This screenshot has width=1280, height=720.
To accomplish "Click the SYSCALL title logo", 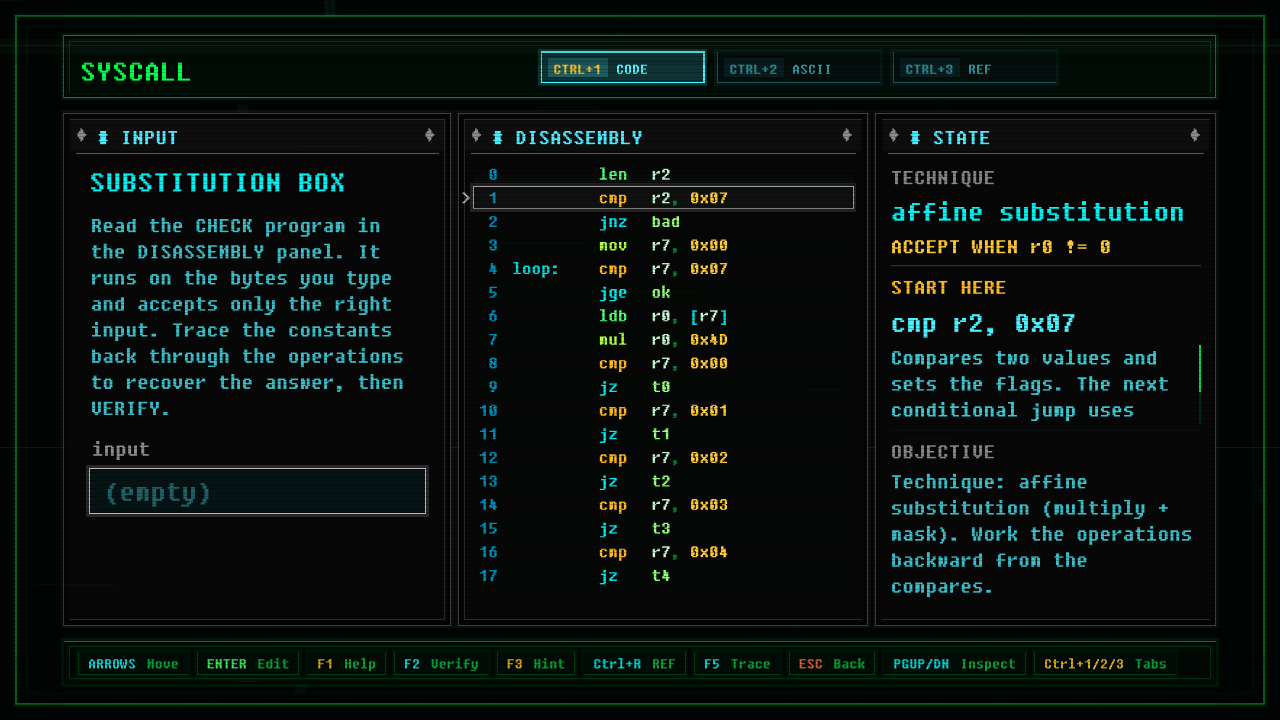I will (x=135, y=72).
